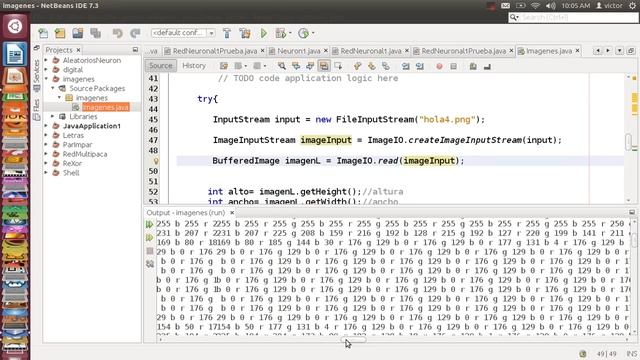Expand the Libraries node
Viewport: 640px width, 360px height.
click(53, 117)
